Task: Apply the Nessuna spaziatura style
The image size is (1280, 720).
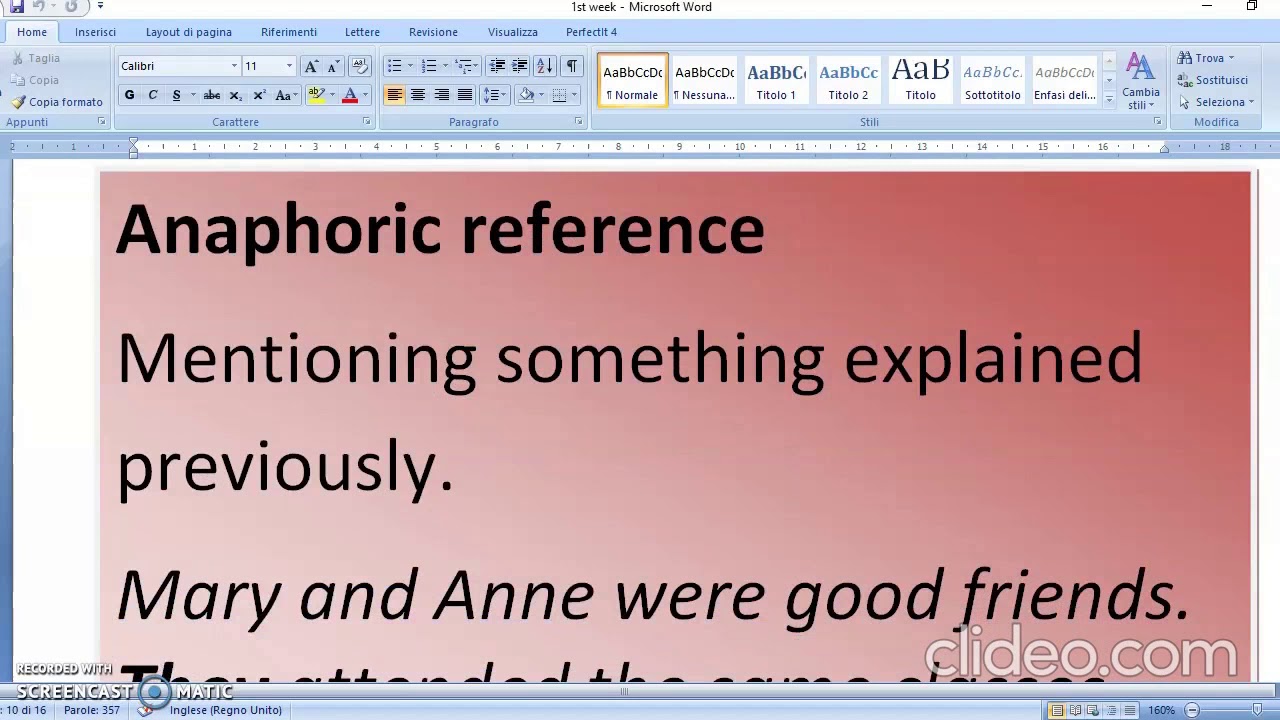Action: (704, 81)
